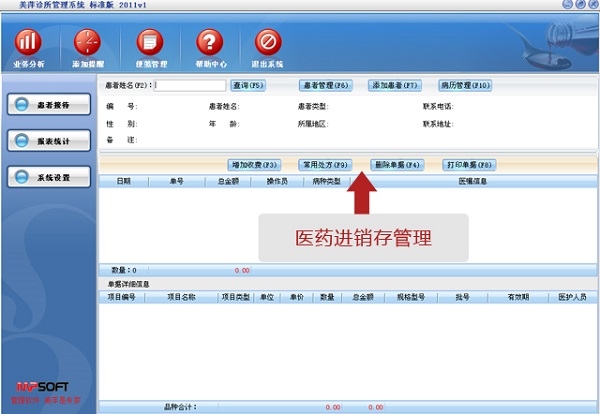This screenshot has width=600, height=414.
Task: Click the 患者姓名 input field
Action: click(190, 85)
